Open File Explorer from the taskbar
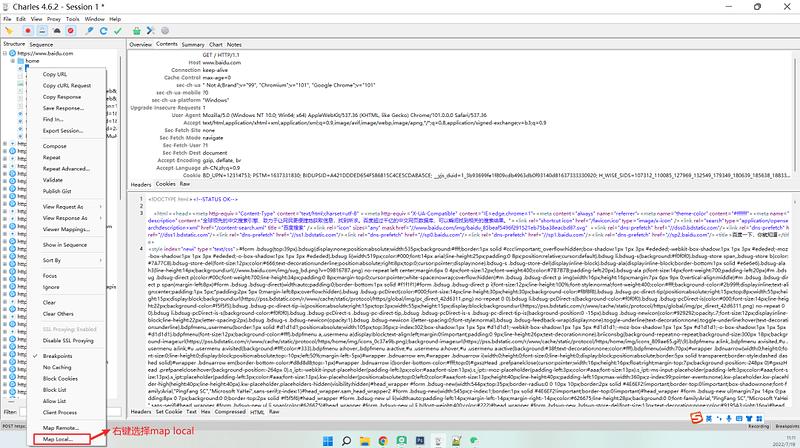The width and height of the screenshot is (800, 448). [365, 440]
